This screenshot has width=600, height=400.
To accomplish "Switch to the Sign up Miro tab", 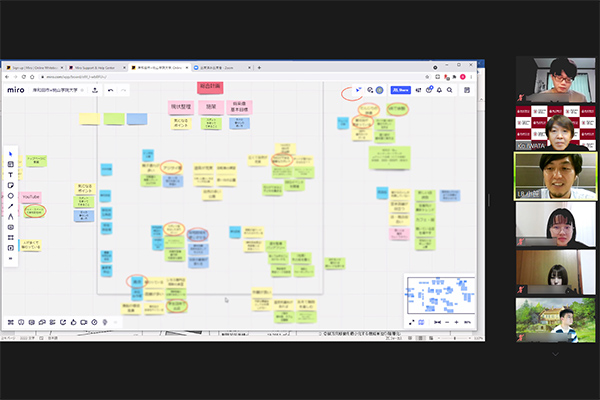I will tap(34, 68).
